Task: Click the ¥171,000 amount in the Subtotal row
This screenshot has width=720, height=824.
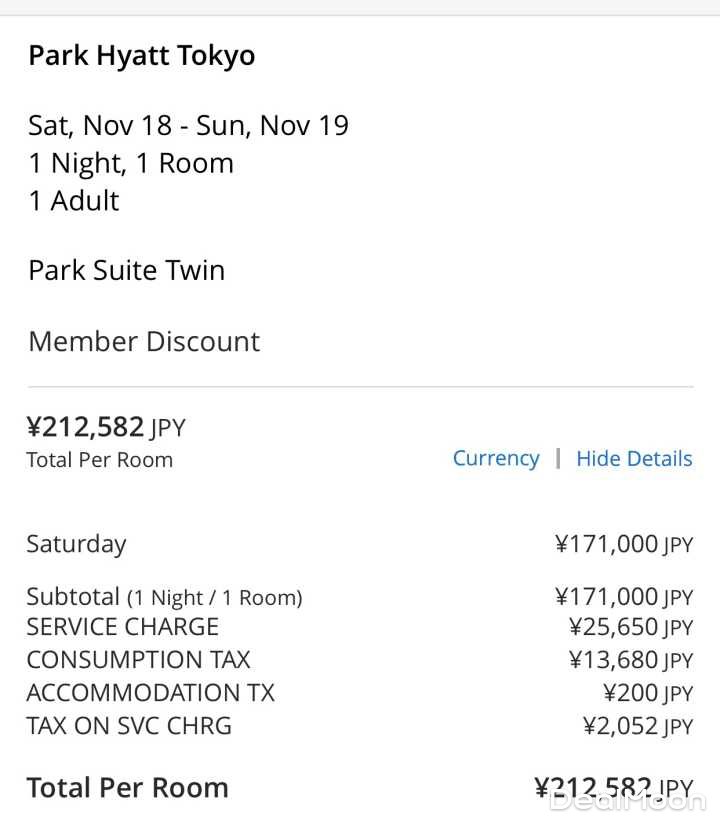Action: pyautogui.click(x=623, y=597)
